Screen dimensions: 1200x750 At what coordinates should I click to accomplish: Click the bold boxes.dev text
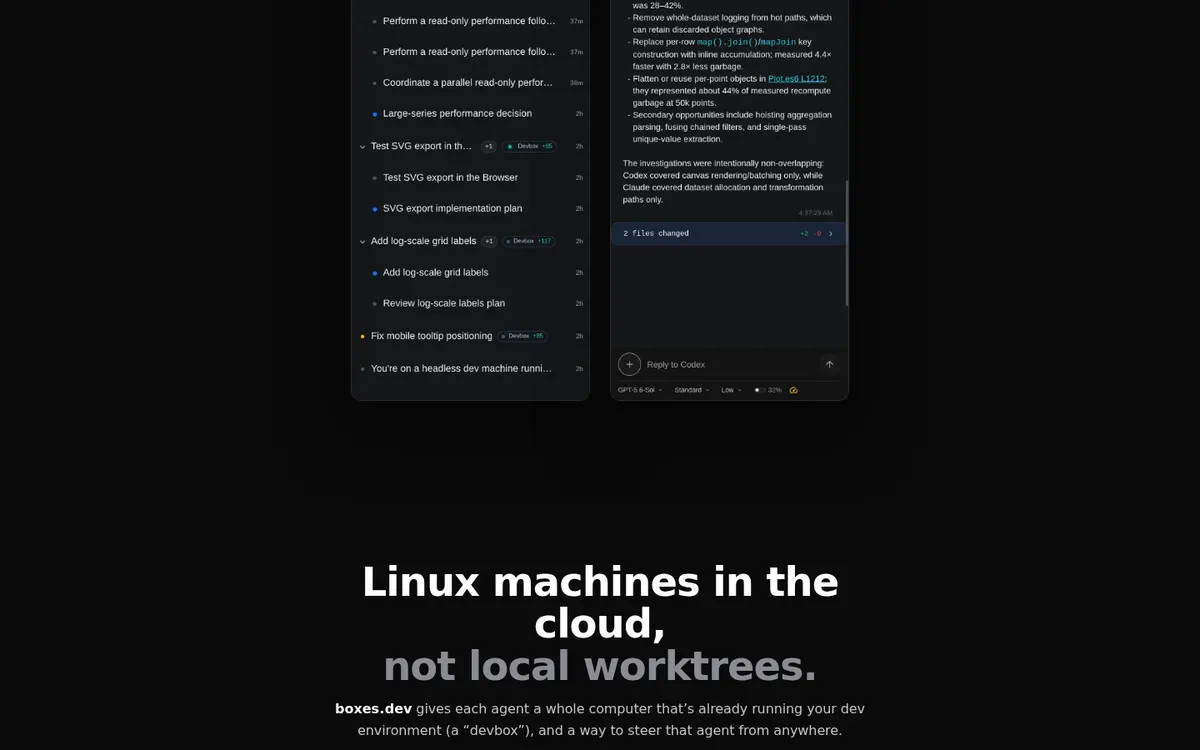tap(373, 708)
